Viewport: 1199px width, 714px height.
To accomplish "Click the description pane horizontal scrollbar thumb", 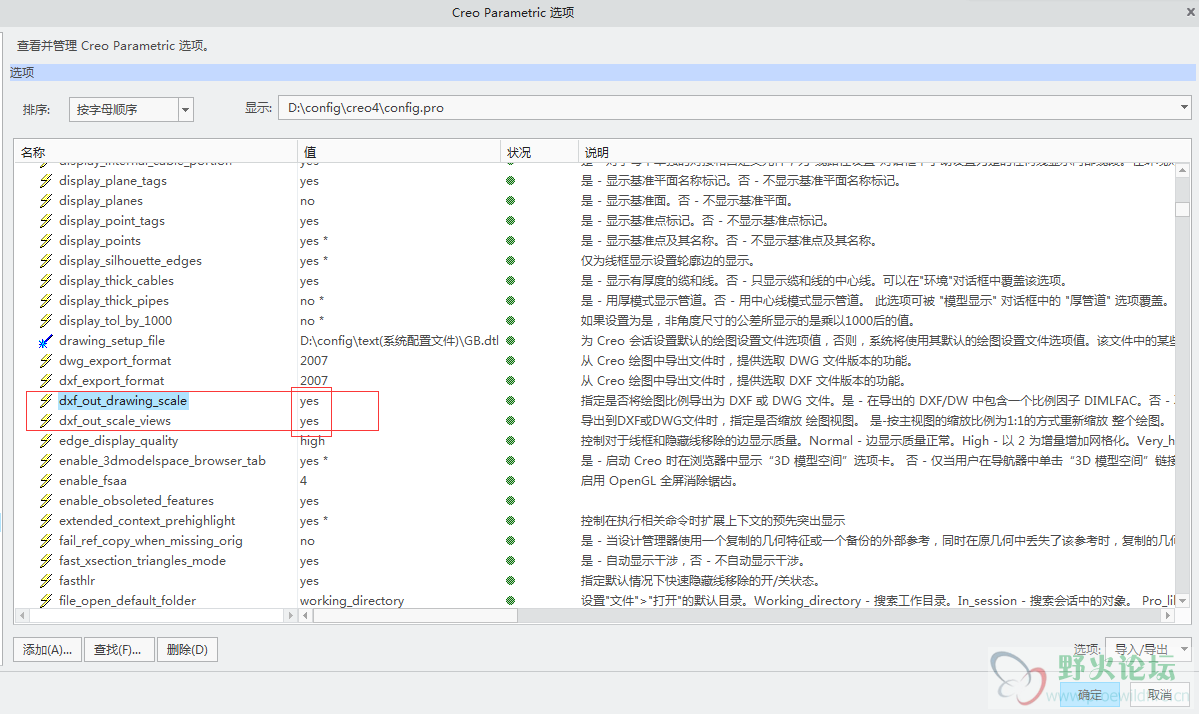I will coord(414,615).
